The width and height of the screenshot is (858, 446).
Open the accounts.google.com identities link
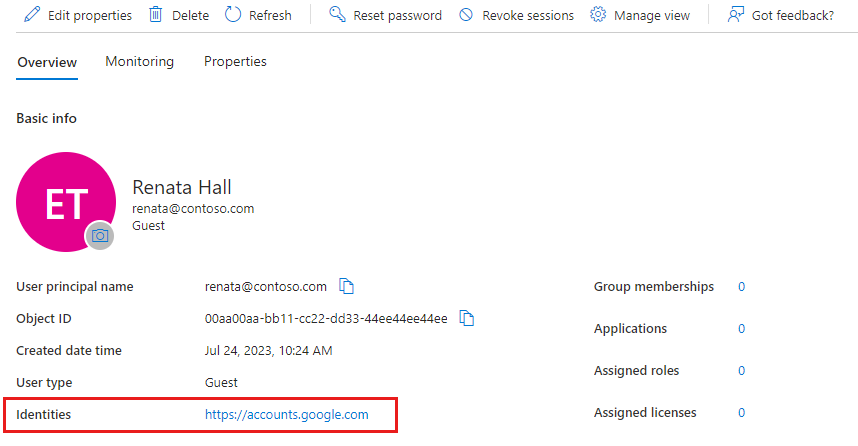[287, 414]
